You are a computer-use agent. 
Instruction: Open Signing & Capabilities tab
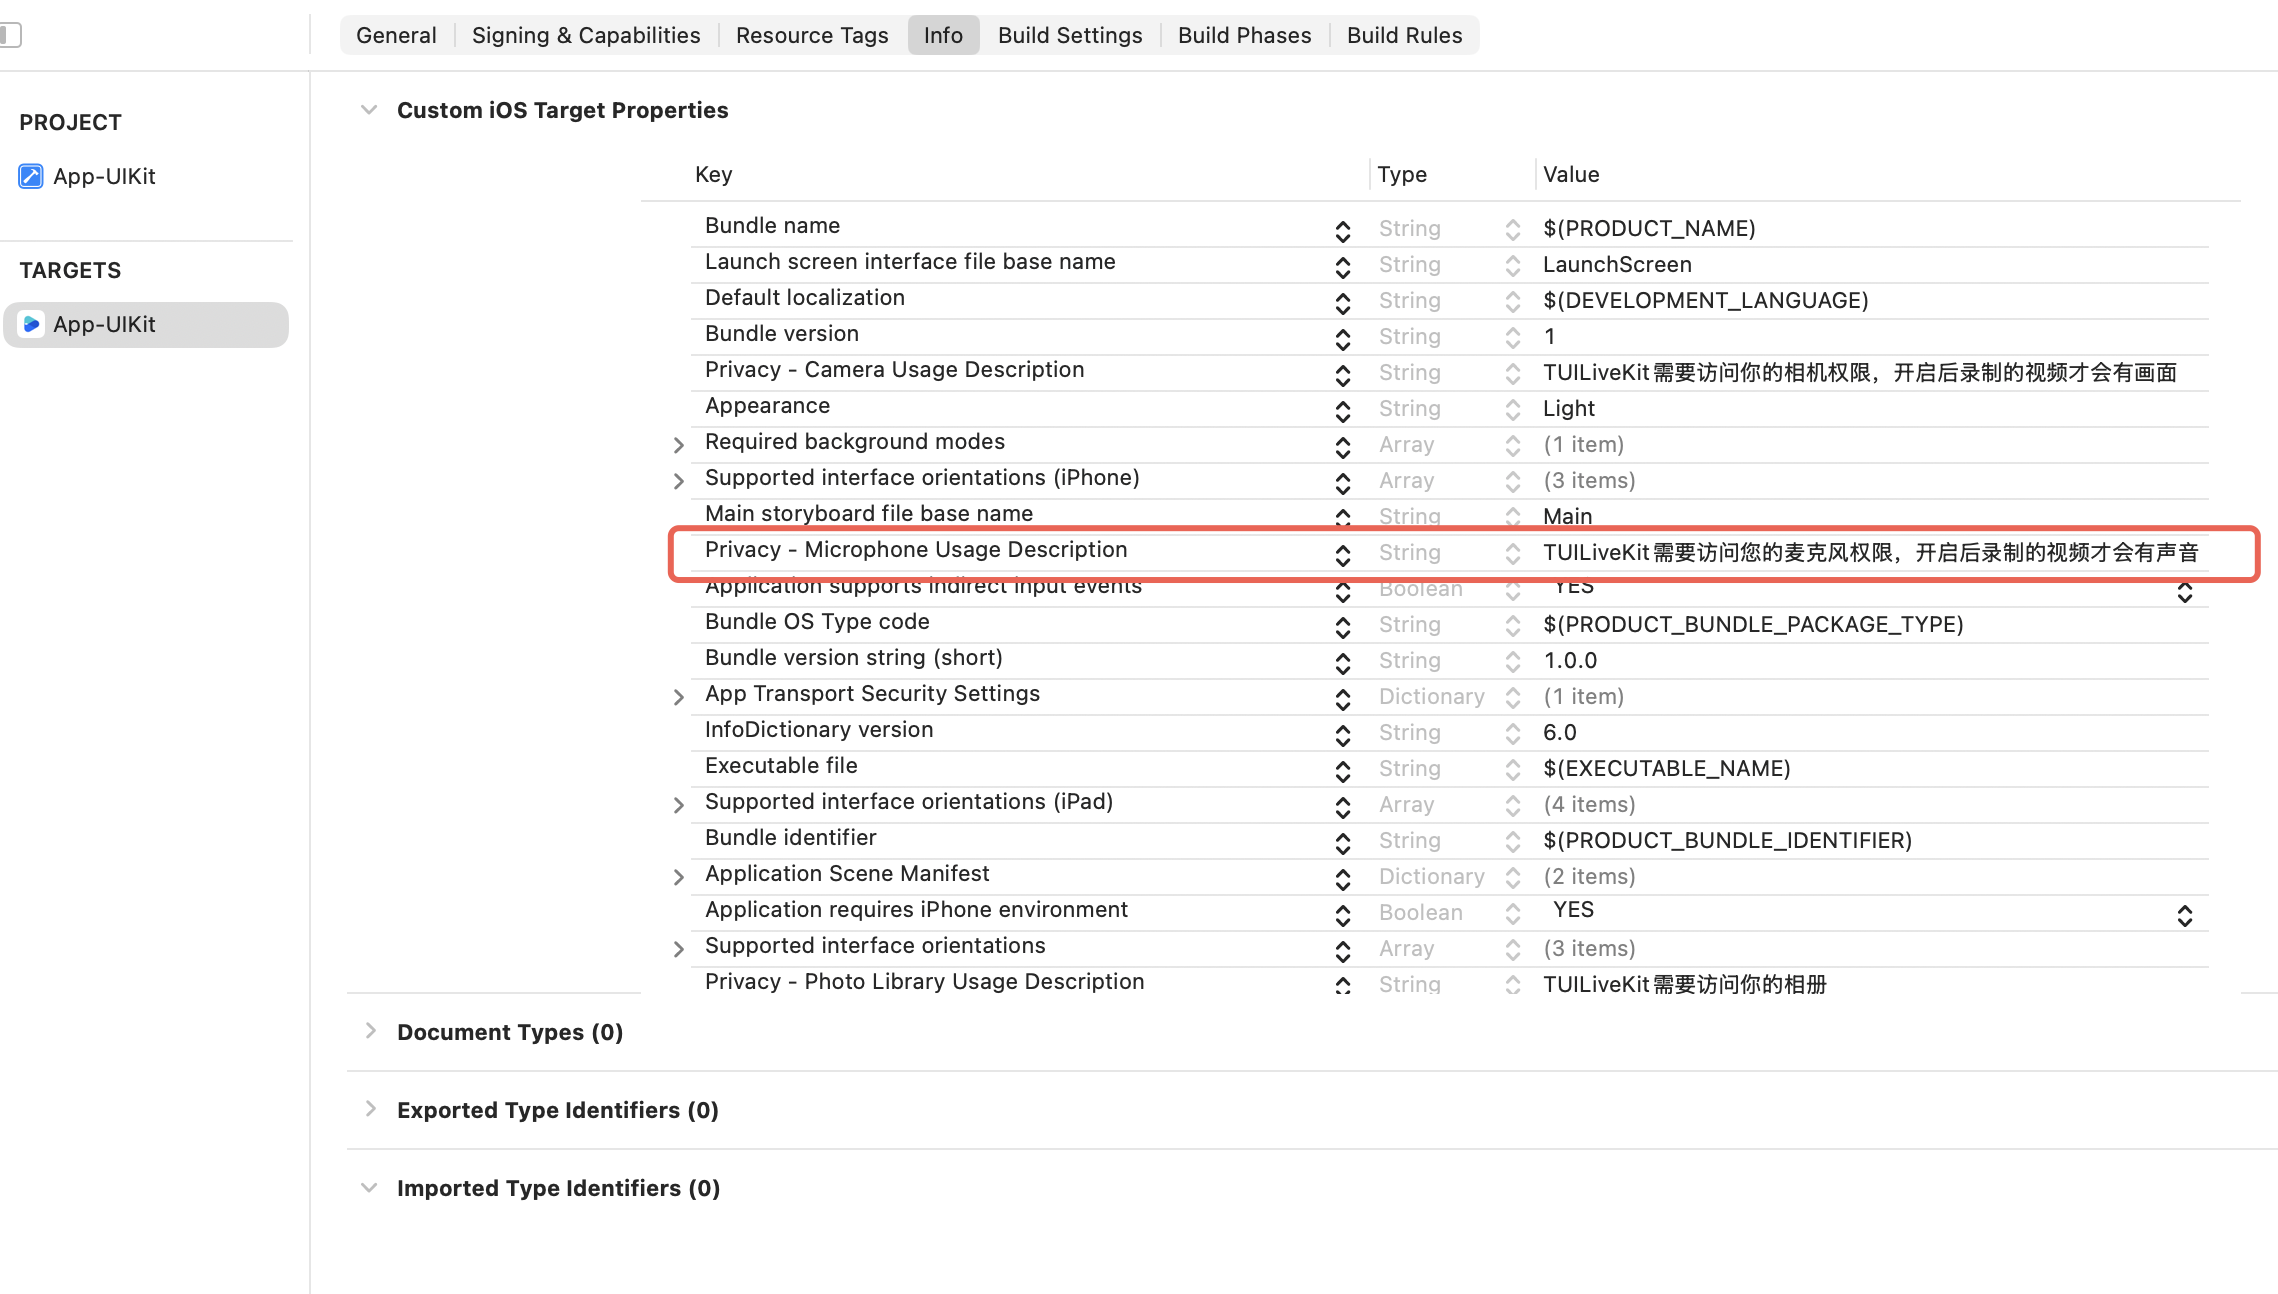click(x=585, y=35)
